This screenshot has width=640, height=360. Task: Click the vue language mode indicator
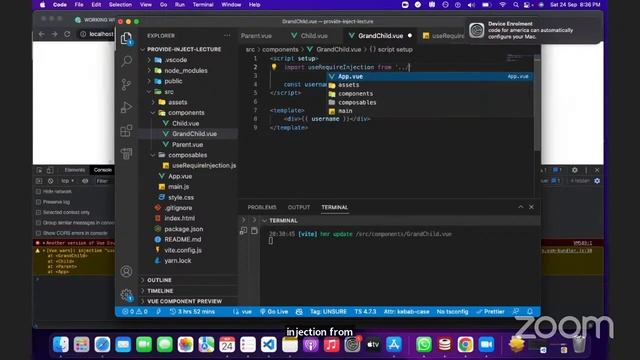coord(247,311)
